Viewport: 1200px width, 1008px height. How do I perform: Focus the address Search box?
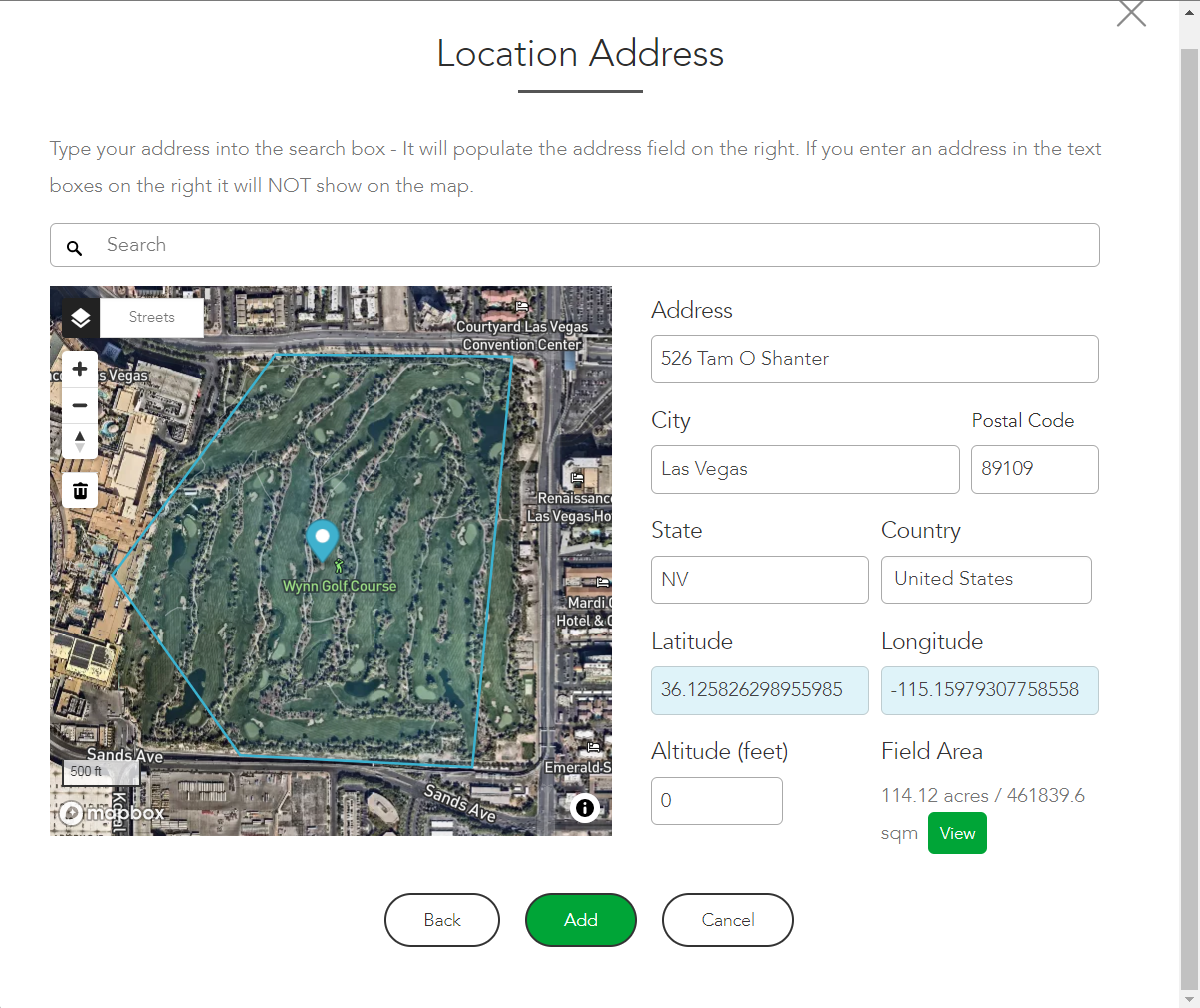[575, 245]
